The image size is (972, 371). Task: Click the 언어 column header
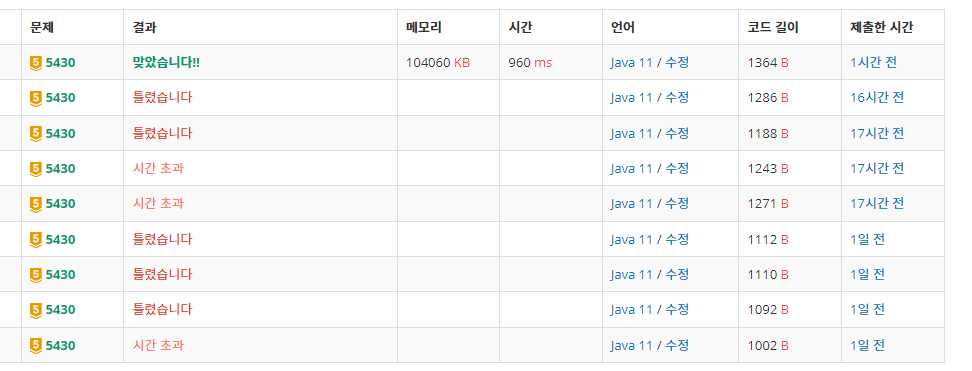click(x=622, y=27)
